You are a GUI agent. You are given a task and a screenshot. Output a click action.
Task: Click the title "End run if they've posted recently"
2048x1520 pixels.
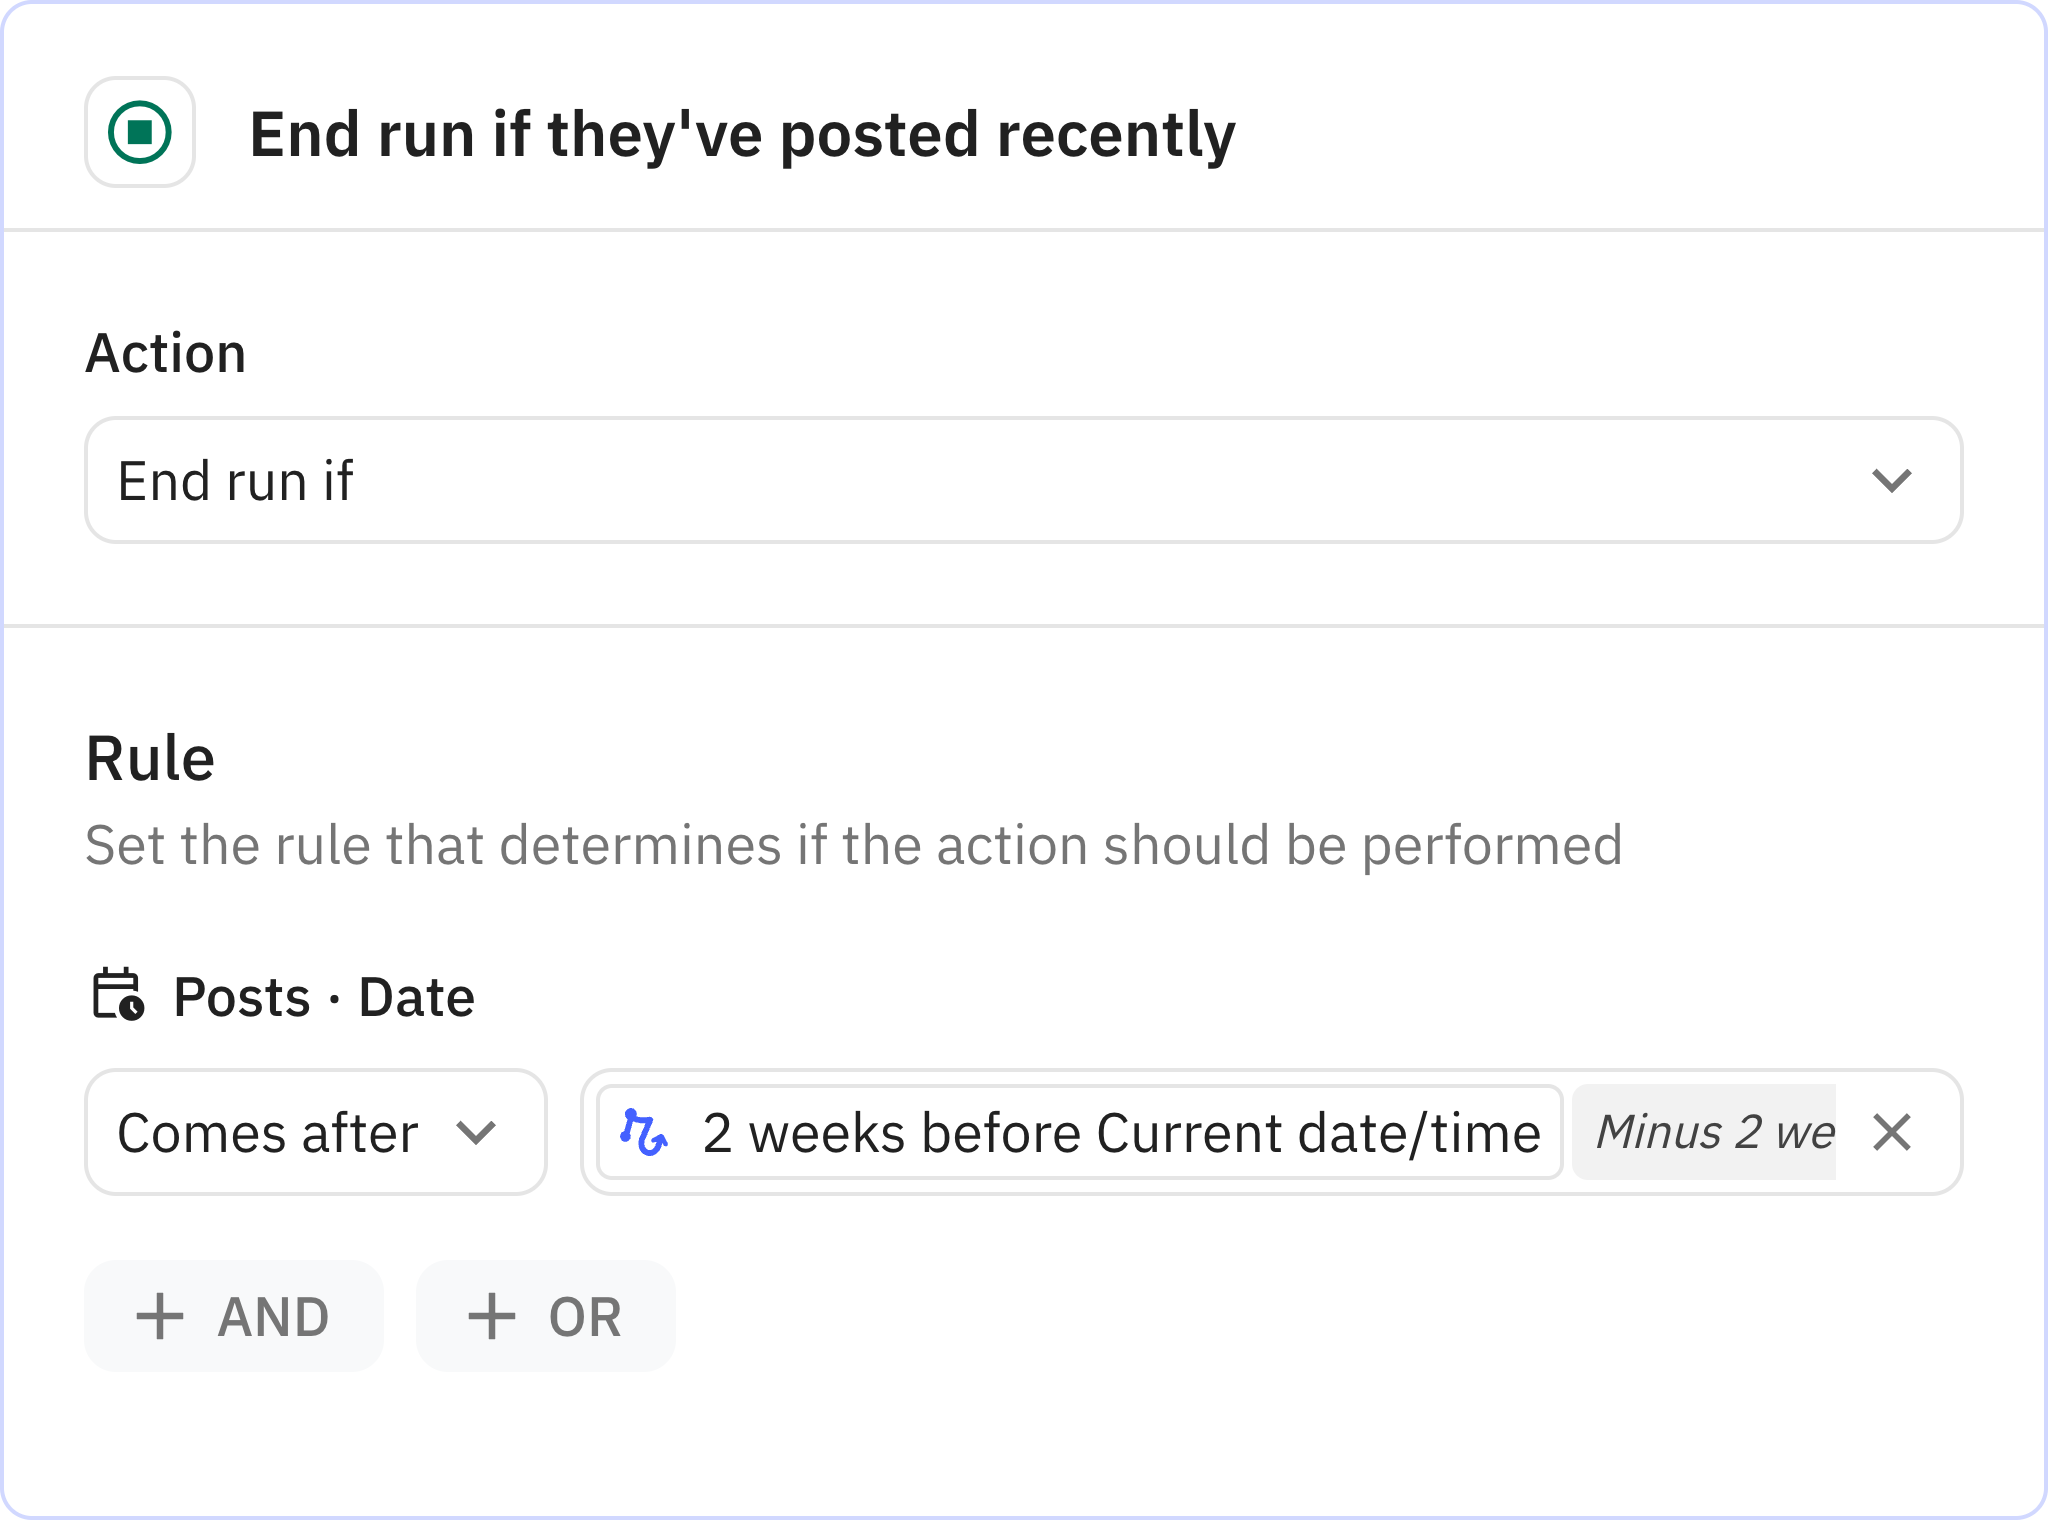click(742, 134)
